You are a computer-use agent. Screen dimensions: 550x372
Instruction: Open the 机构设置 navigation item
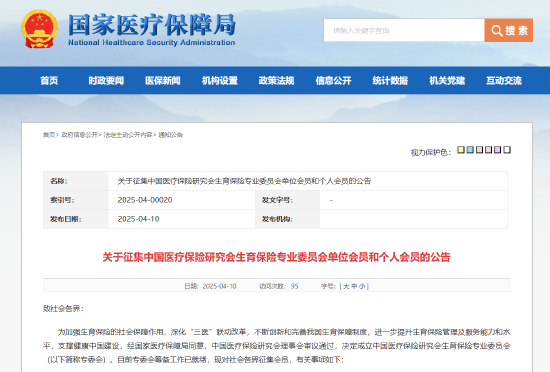(x=220, y=81)
